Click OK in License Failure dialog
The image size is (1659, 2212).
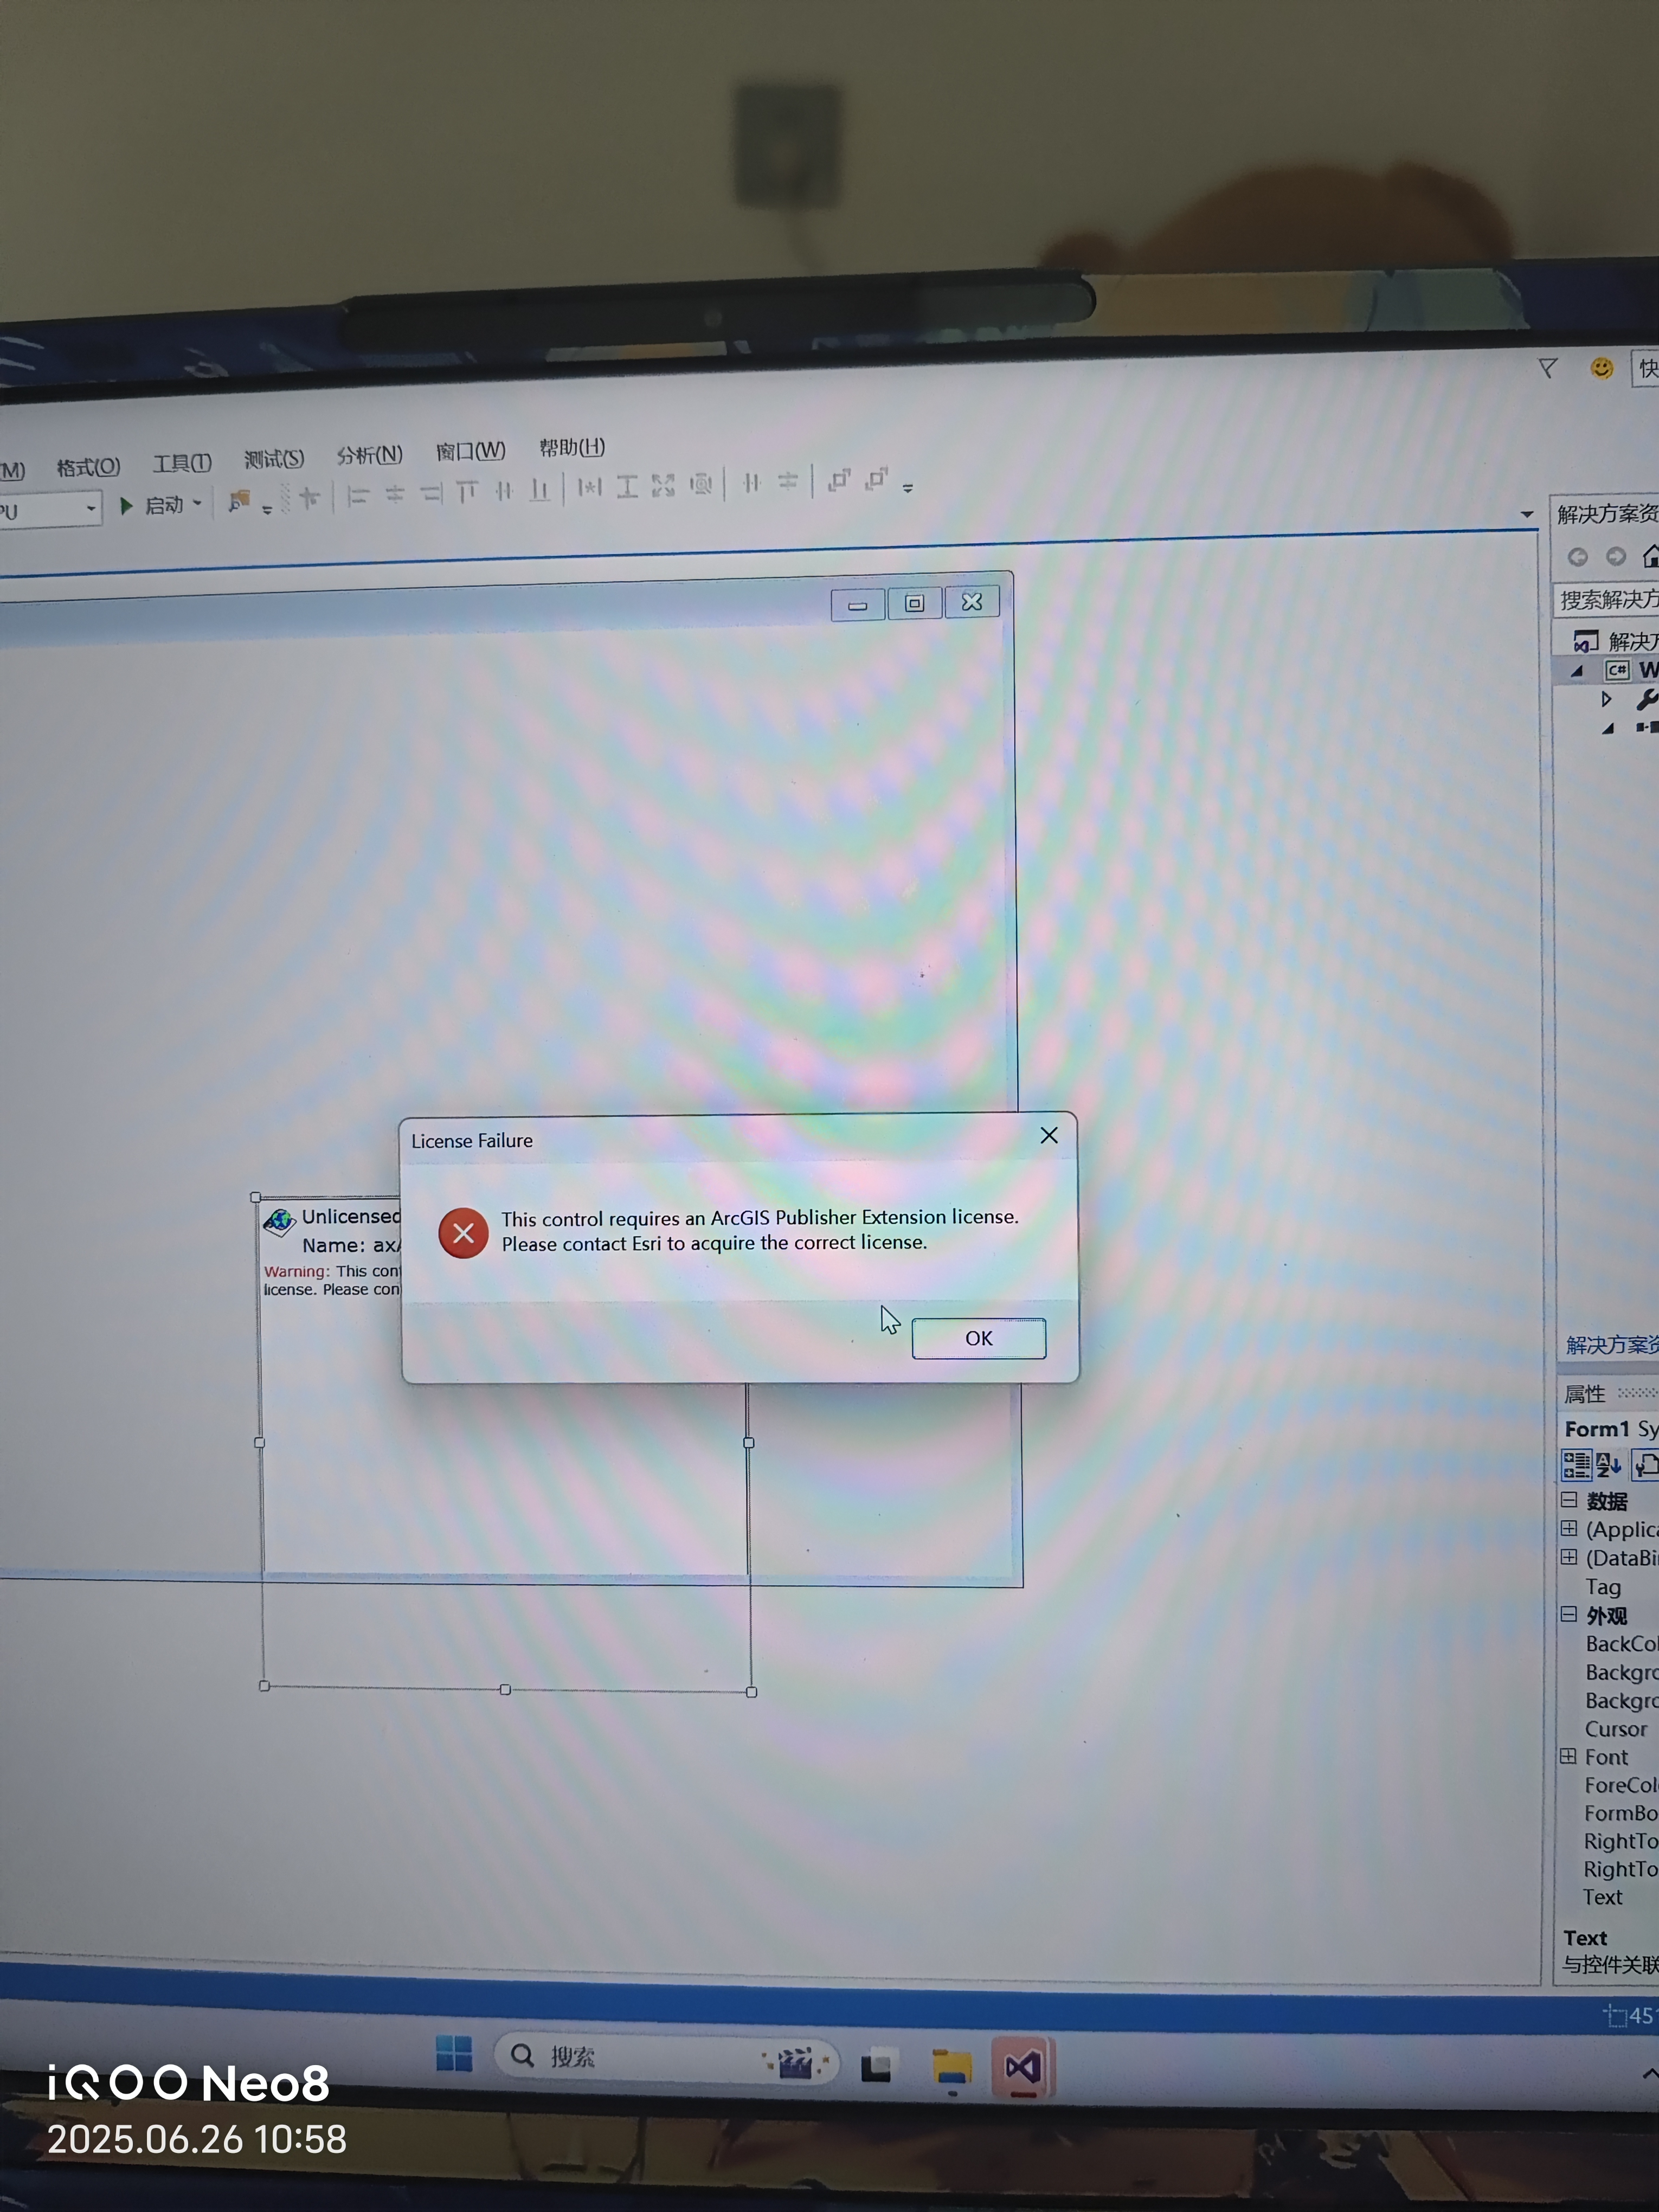click(978, 1338)
